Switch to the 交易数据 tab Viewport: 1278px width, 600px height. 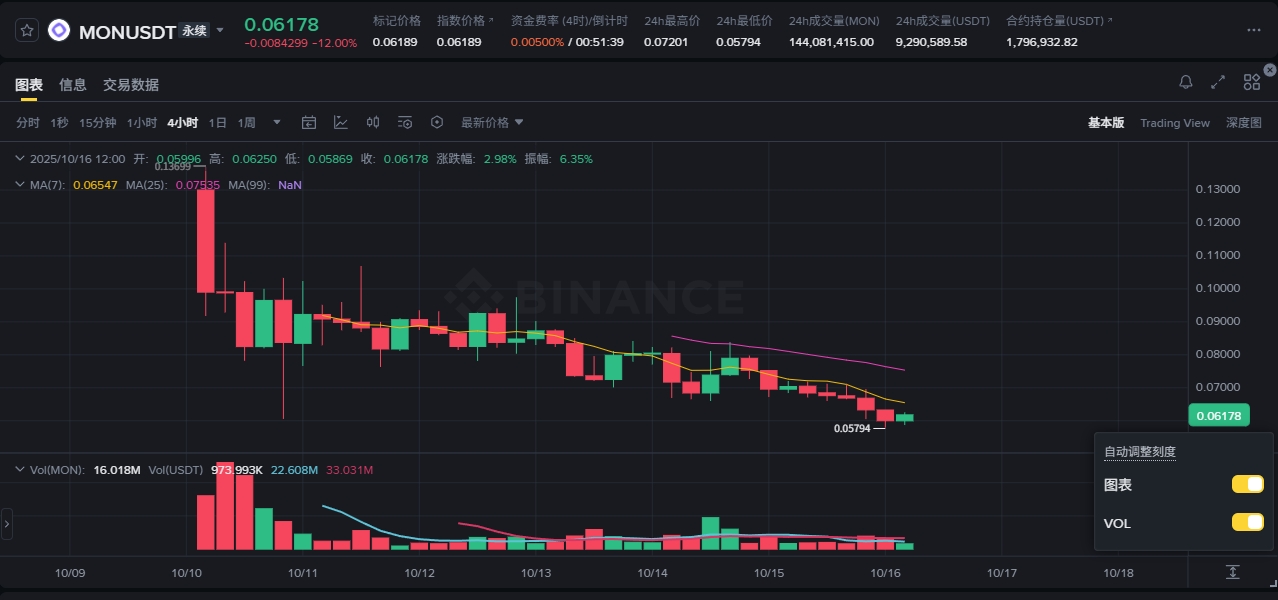[x=131, y=85]
